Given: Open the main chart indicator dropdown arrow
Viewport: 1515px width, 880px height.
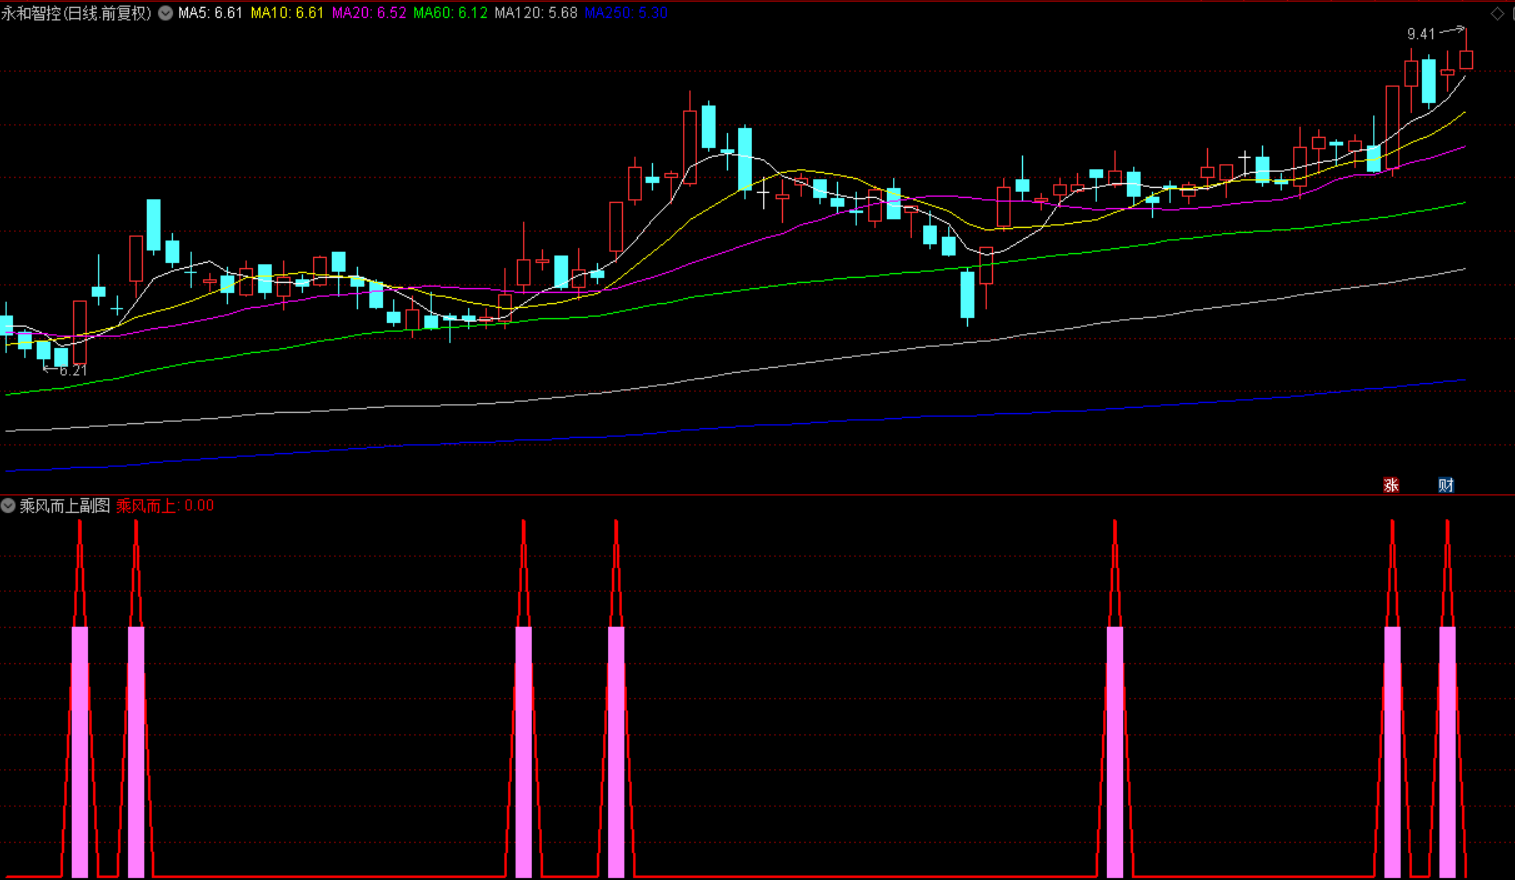Looking at the screenshot, I should click(165, 13).
